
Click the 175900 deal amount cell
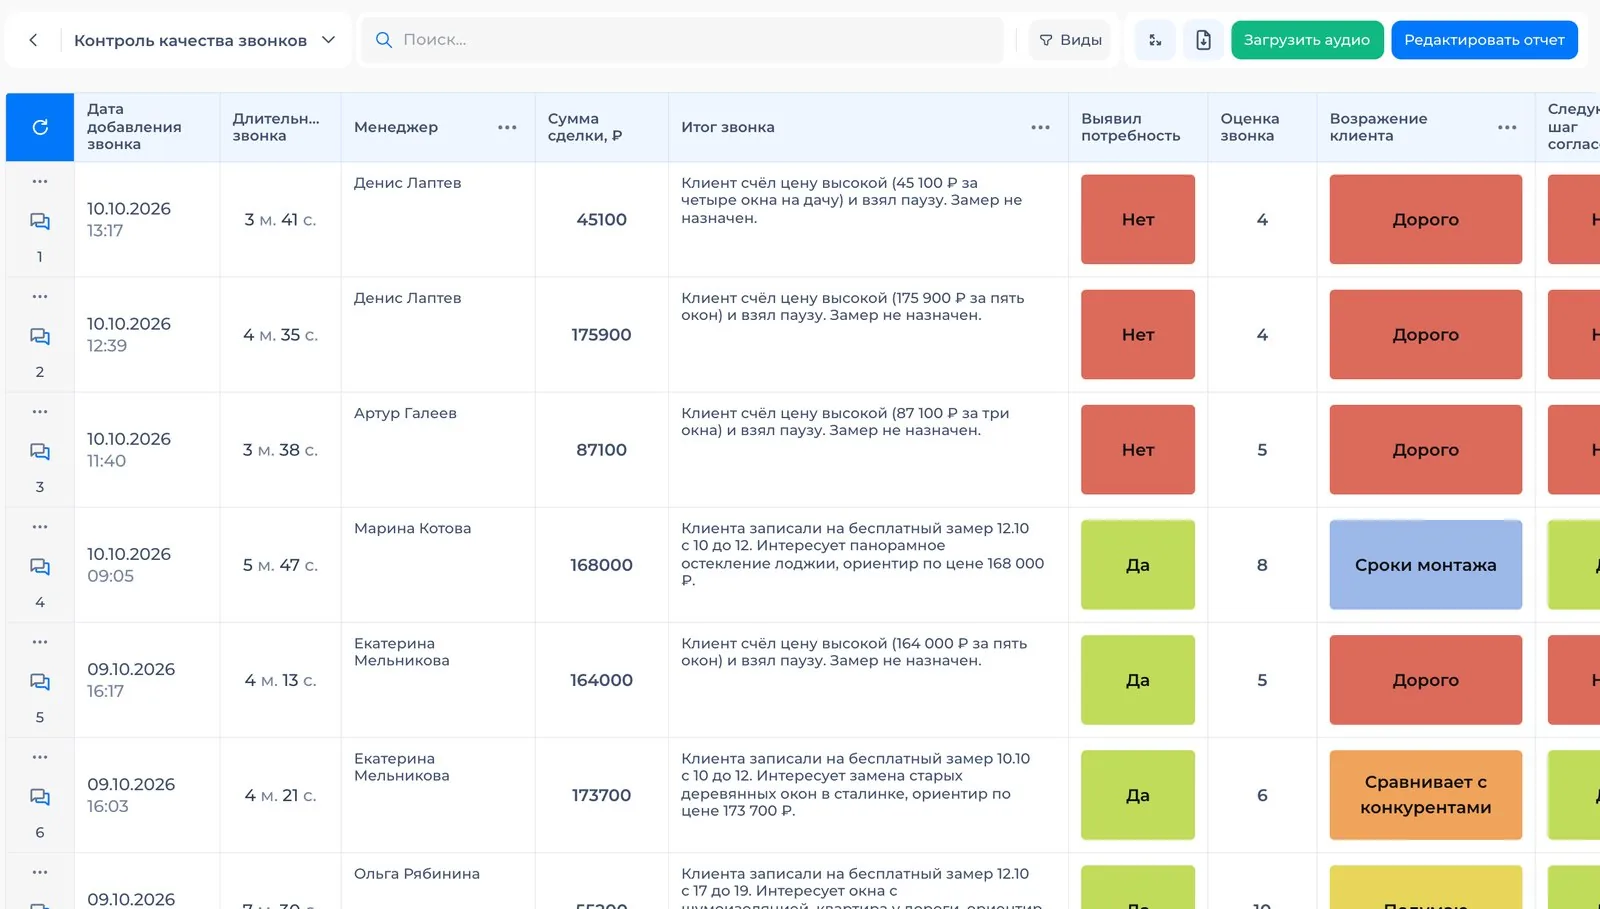[x=601, y=335]
